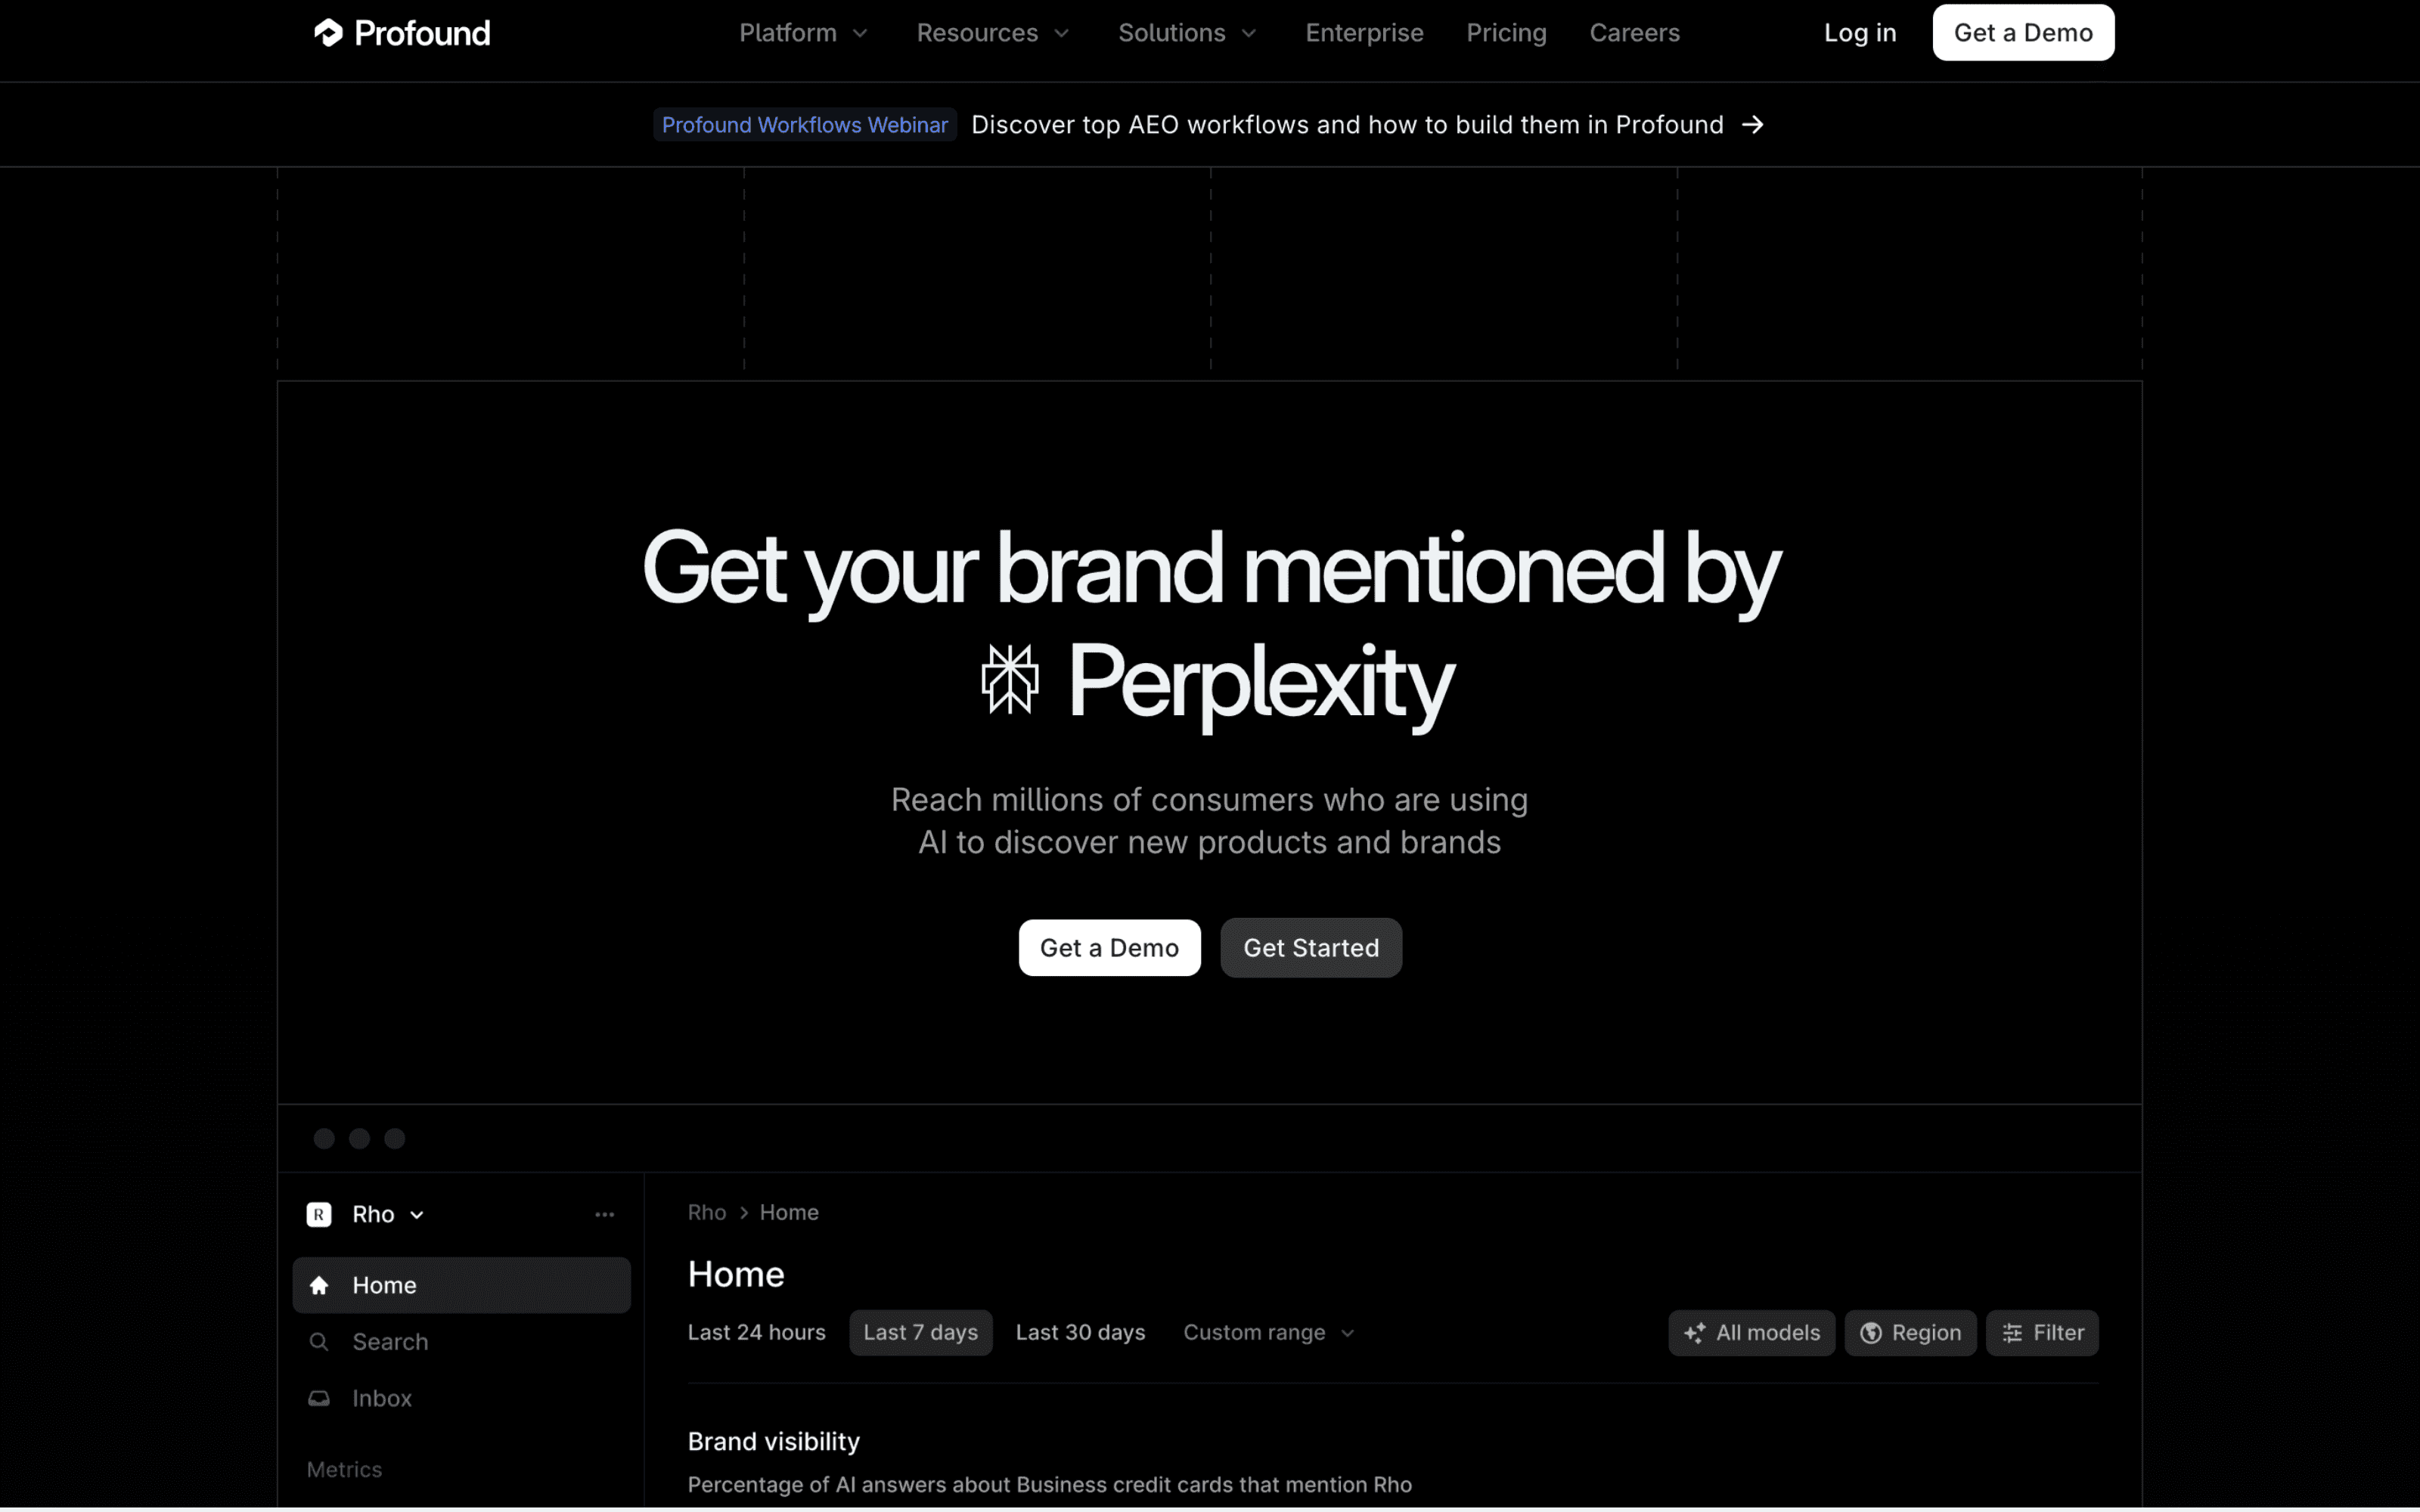Select the Last 24 hours time range

756,1331
